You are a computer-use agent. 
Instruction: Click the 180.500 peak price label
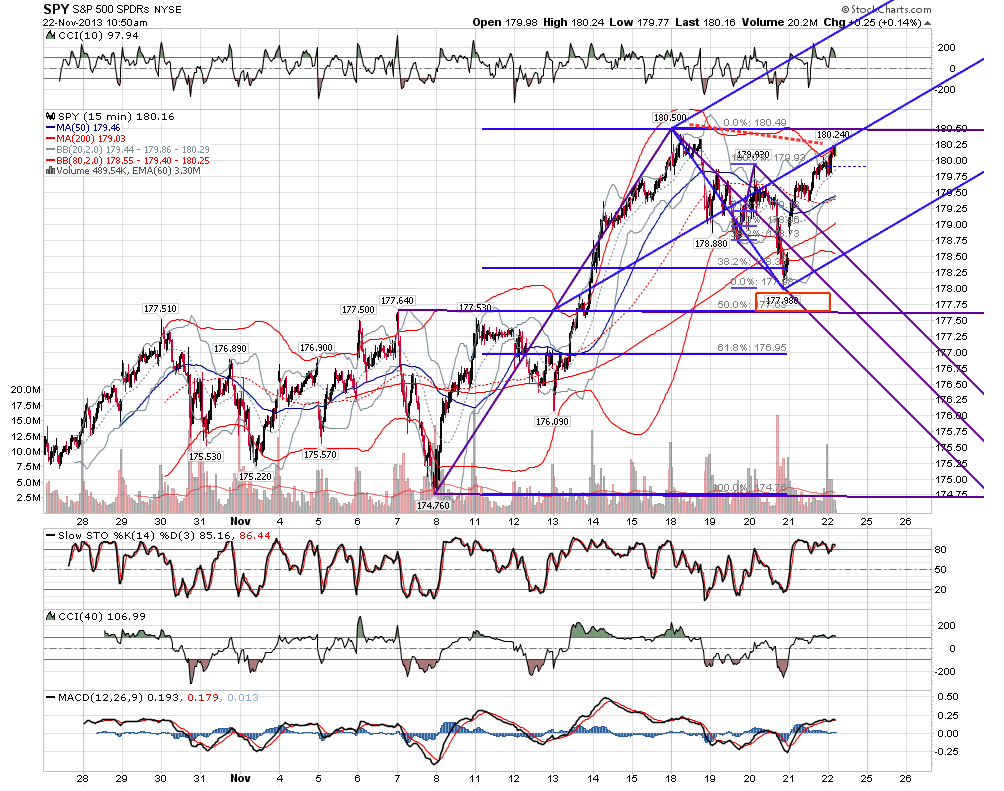point(669,118)
